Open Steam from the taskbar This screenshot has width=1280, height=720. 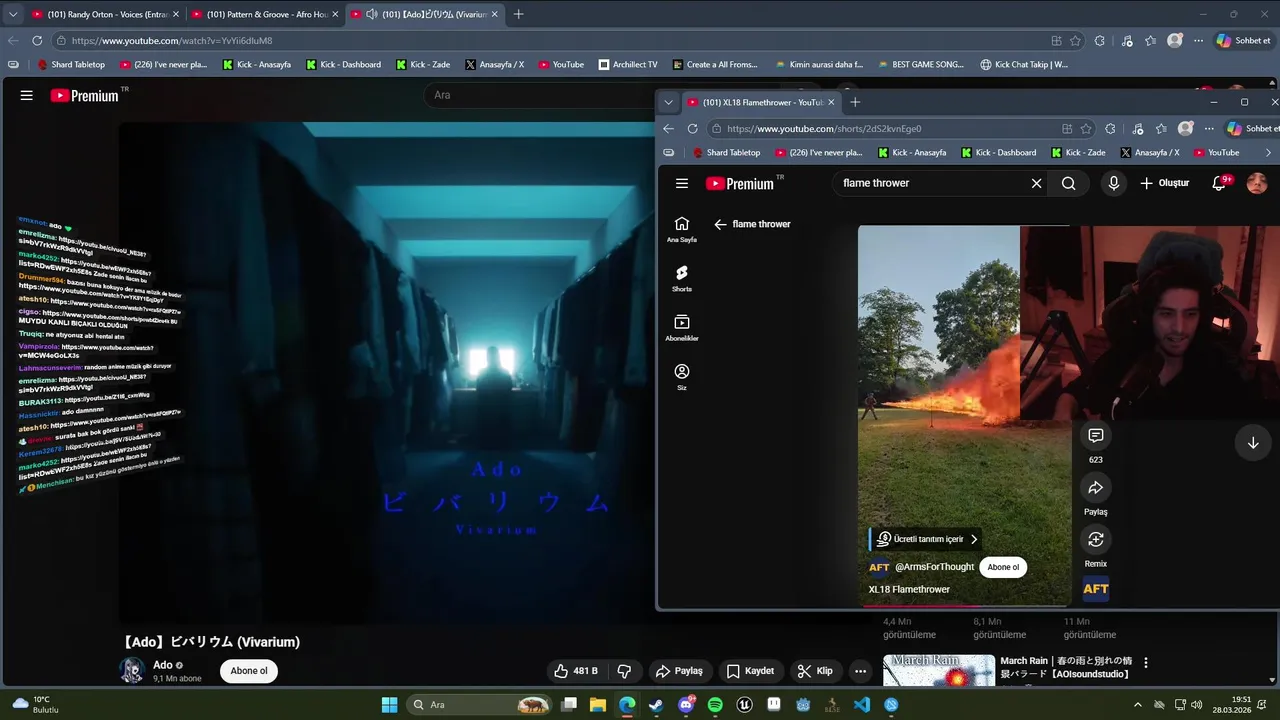coord(656,705)
